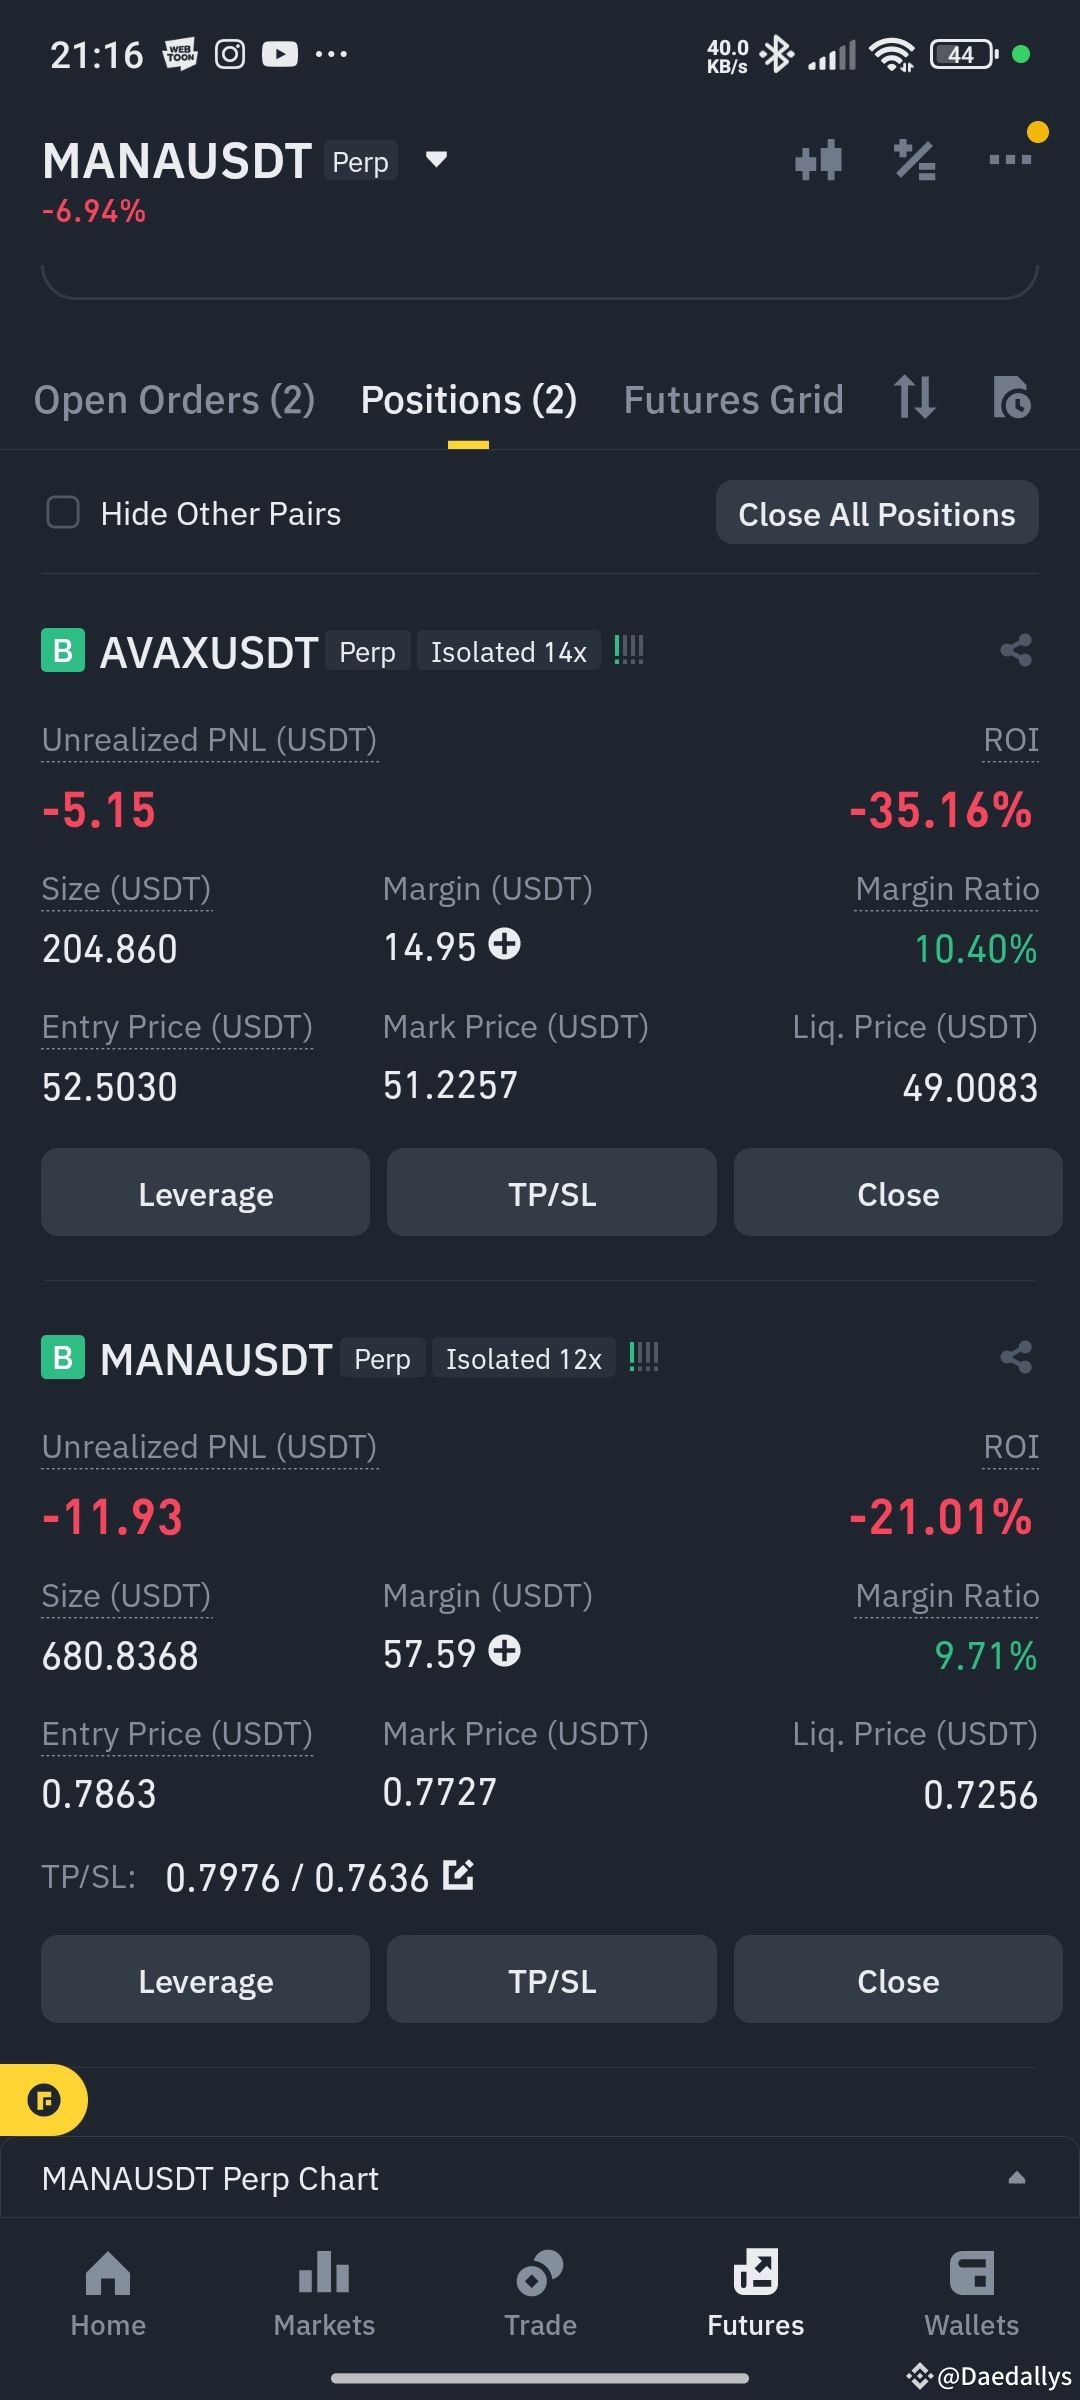The height and width of the screenshot is (2400, 1080).
Task: Adjust leverage for MANAUSDT position
Action: click(x=205, y=1979)
